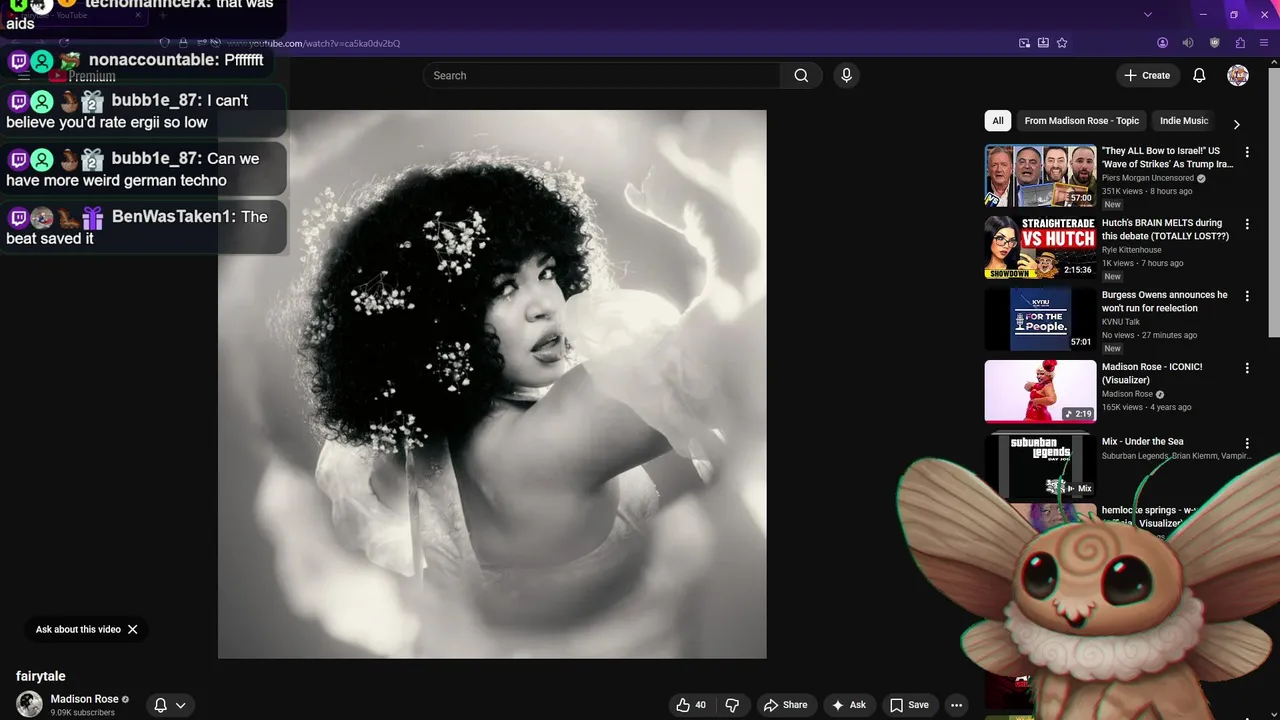The height and width of the screenshot is (720, 1280).
Task: Dislike the video with thumbs down
Action: tap(732, 705)
